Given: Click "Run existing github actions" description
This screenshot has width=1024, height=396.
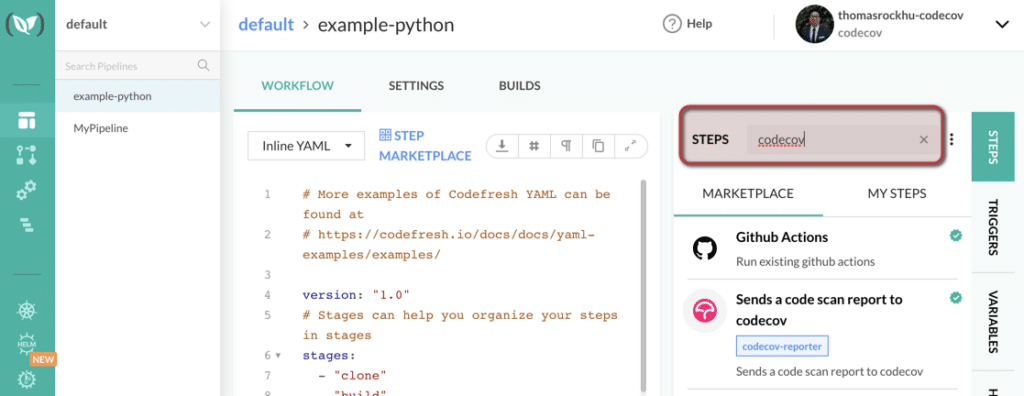Looking at the screenshot, I should tap(805, 262).
